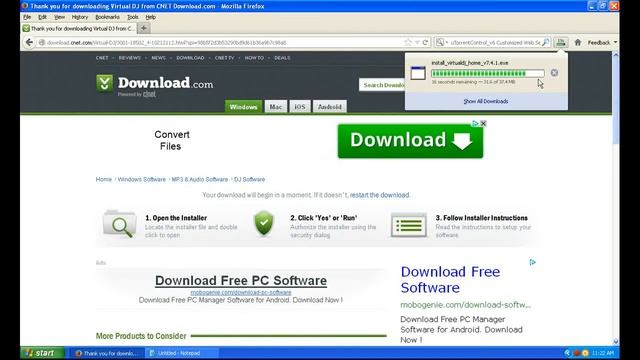The width and height of the screenshot is (640, 360).
Task: Go to Firefox home page icon
Action: [x=578, y=42]
